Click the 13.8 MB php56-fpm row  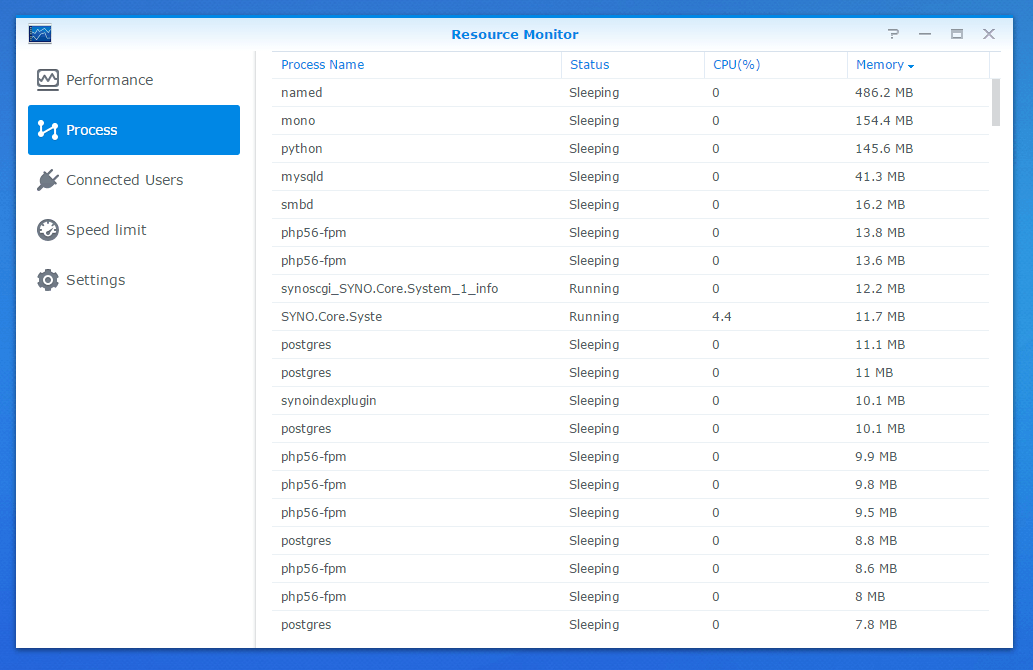[630, 233]
